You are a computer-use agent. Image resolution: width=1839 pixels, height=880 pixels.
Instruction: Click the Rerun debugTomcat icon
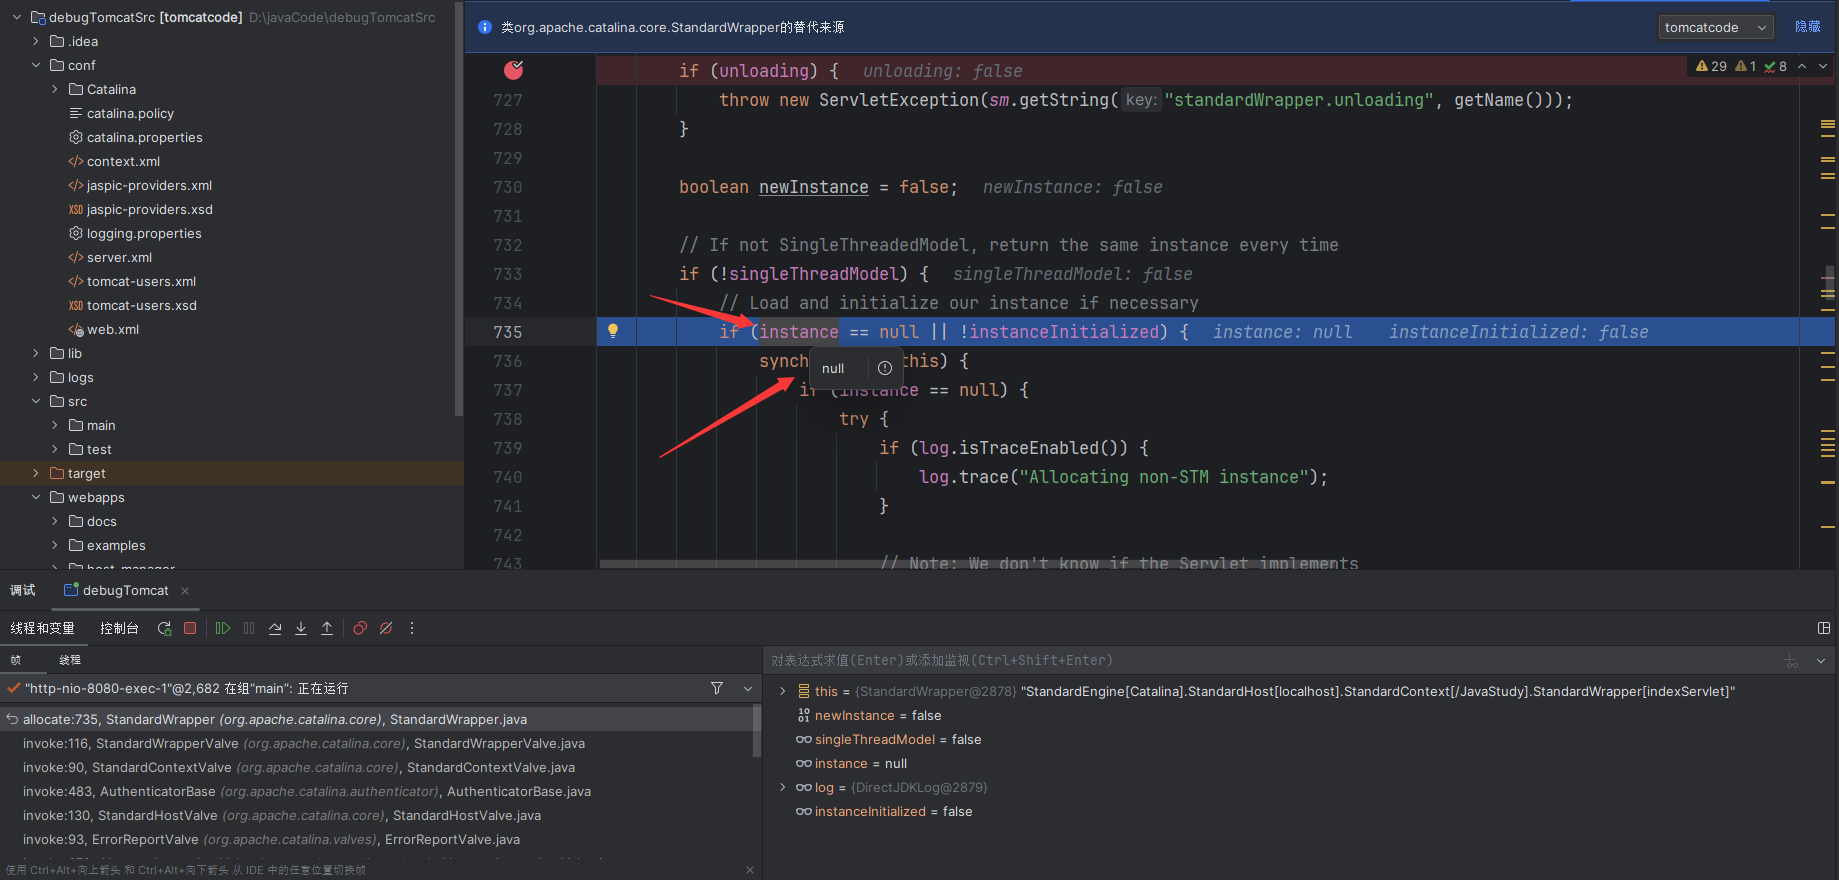coord(165,628)
